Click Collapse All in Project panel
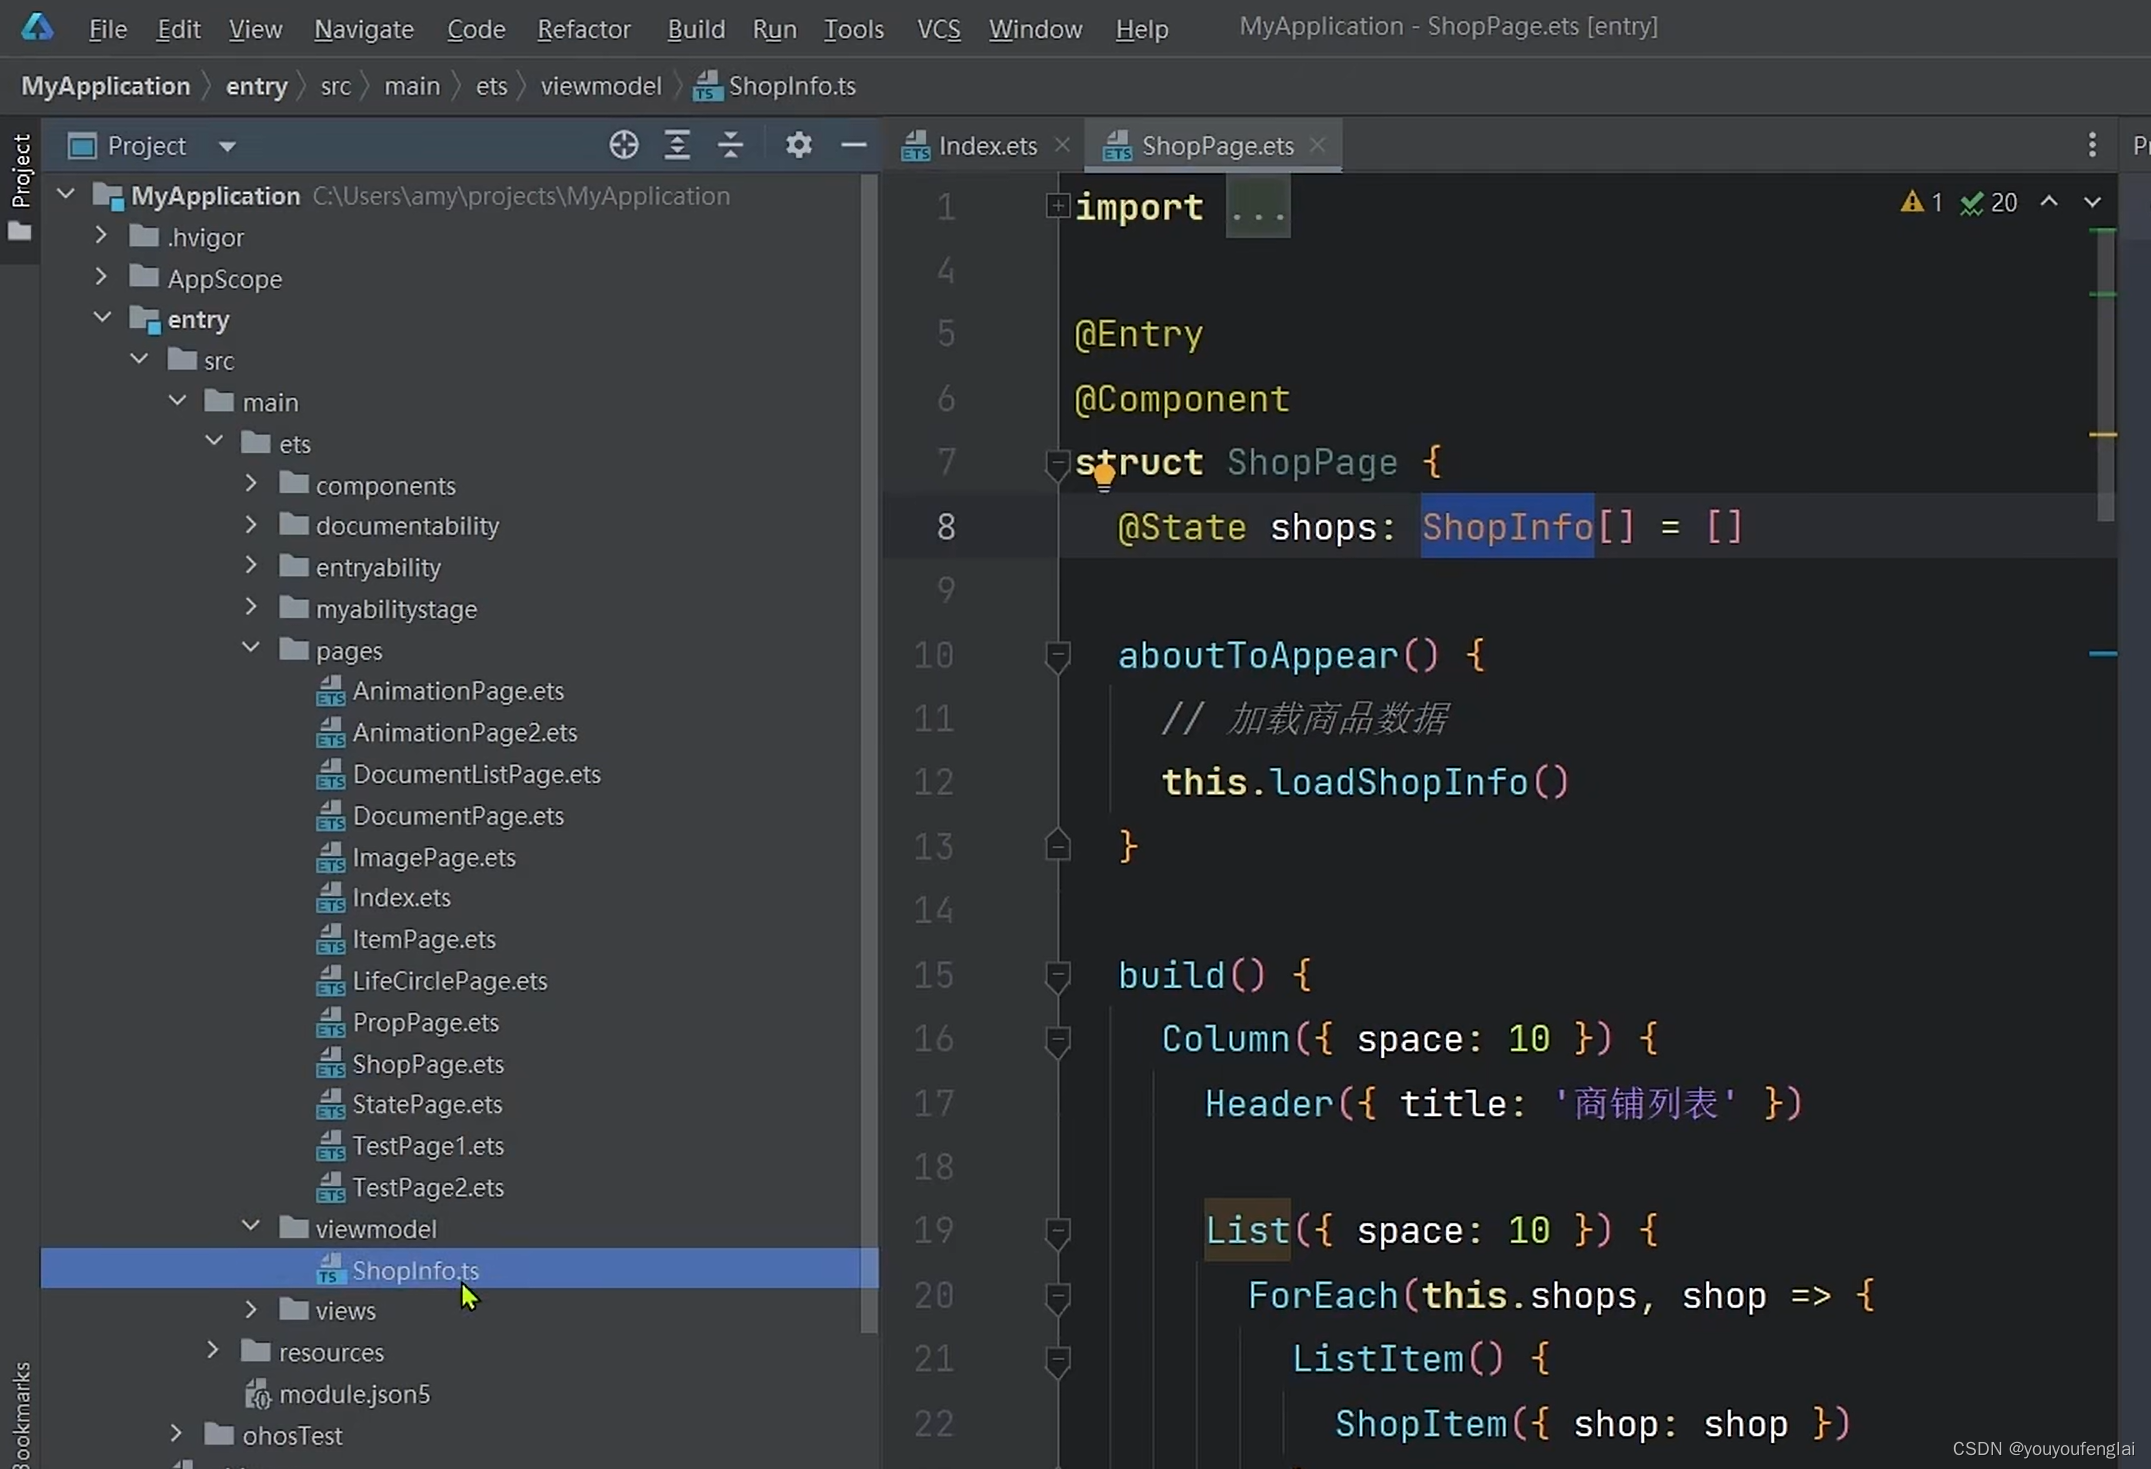Viewport: 2151px width, 1469px height. [x=731, y=146]
